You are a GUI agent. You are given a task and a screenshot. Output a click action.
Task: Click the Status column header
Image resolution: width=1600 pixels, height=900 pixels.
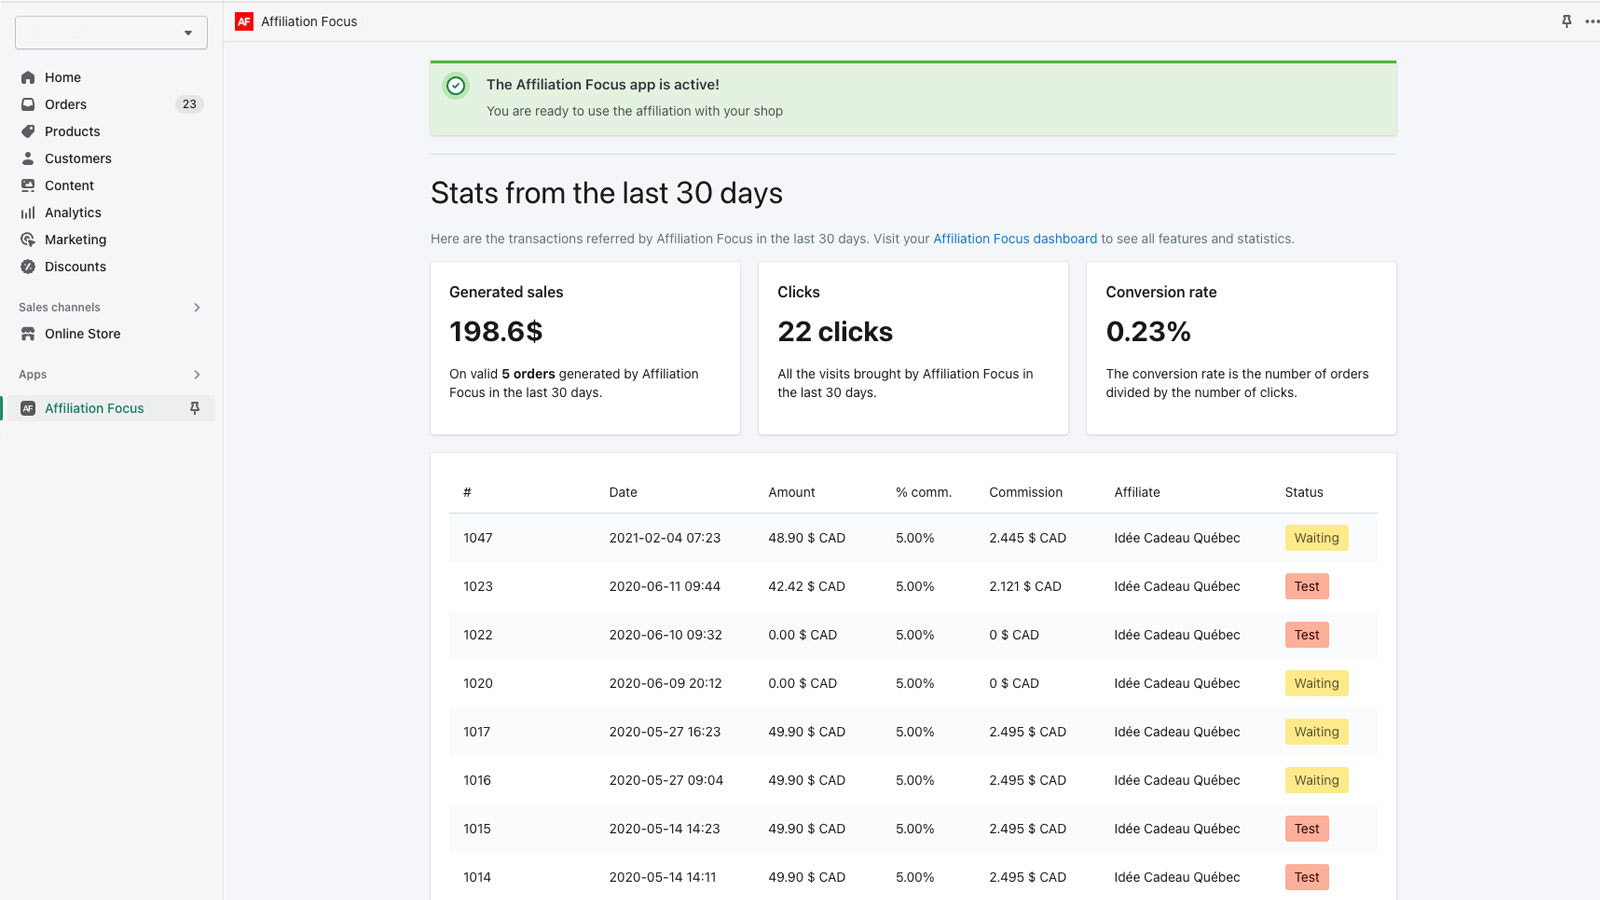point(1304,492)
